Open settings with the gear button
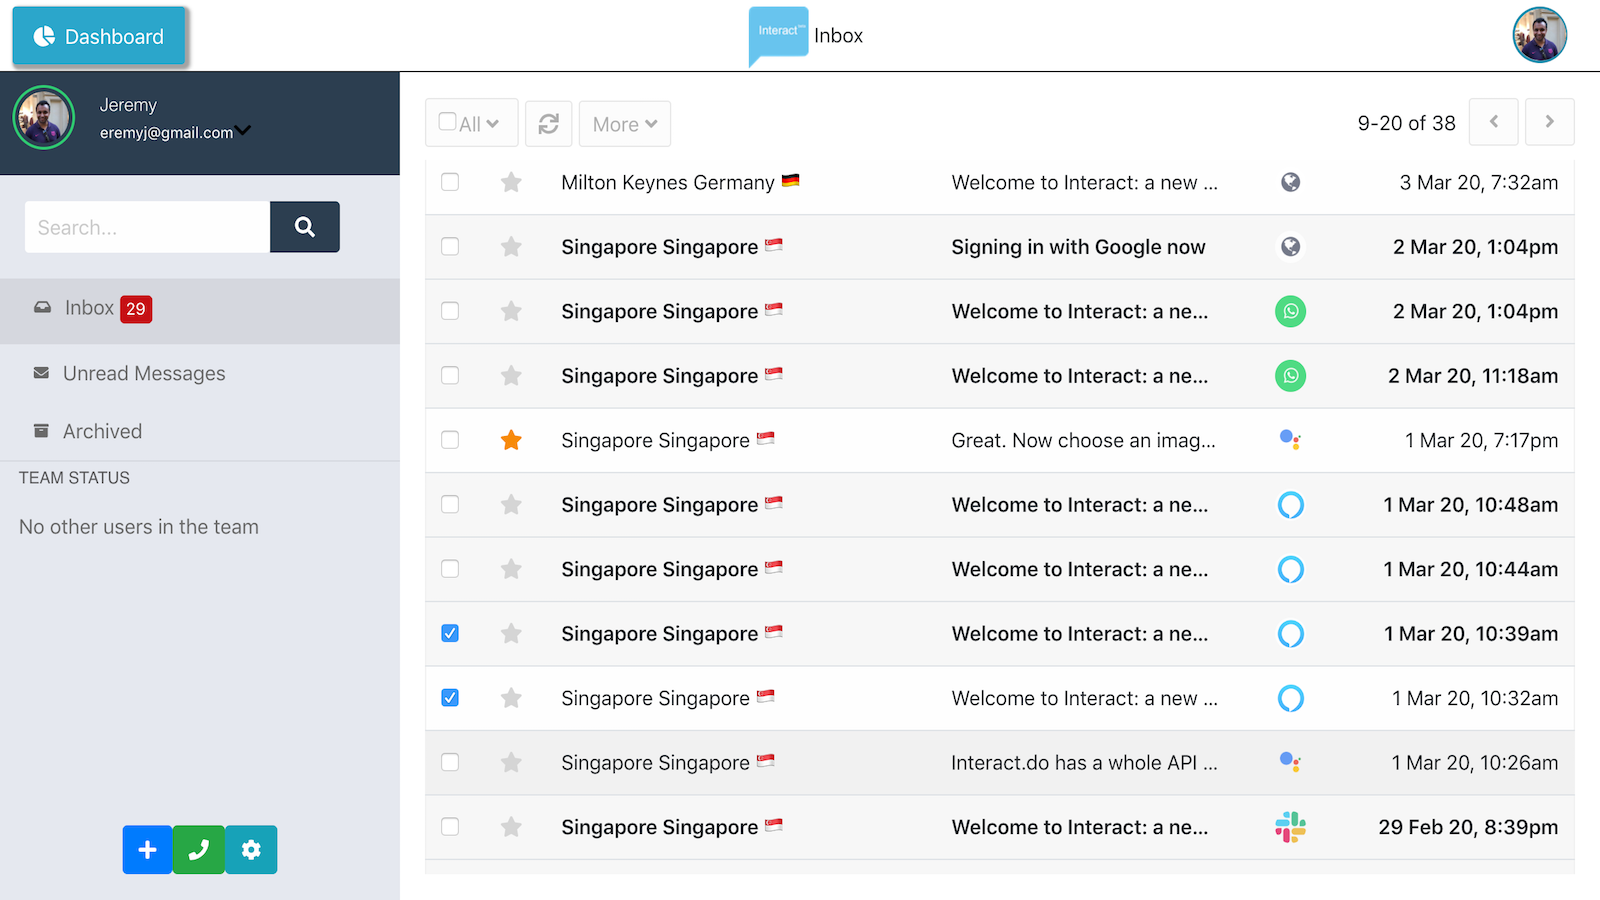Screen dimensions: 1600x900 click(251, 850)
